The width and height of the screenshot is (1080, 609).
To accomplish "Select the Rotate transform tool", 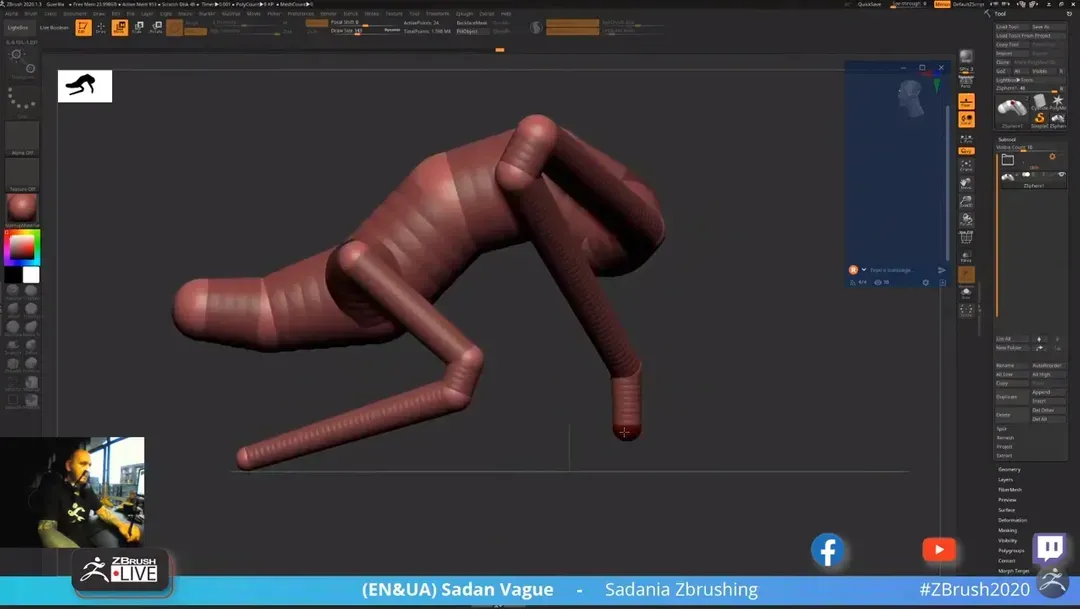I will click(156, 27).
